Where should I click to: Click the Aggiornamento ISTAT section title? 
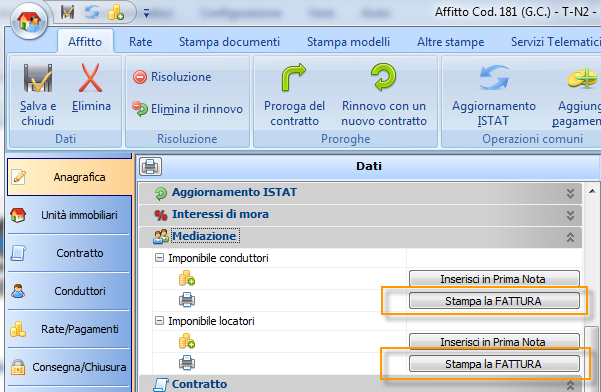point(234,192)
